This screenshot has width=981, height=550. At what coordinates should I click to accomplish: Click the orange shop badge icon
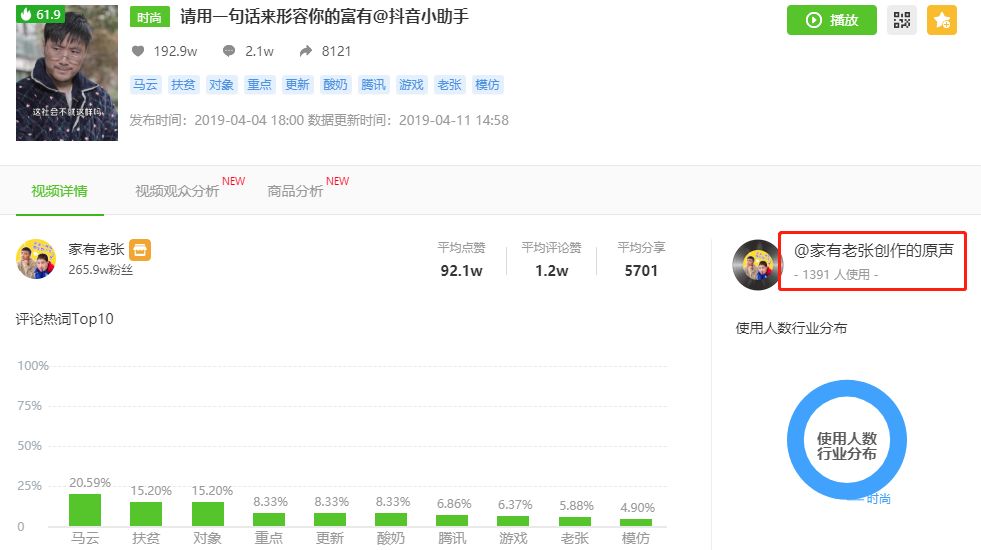pyautogui.click(x=140, y=250)
